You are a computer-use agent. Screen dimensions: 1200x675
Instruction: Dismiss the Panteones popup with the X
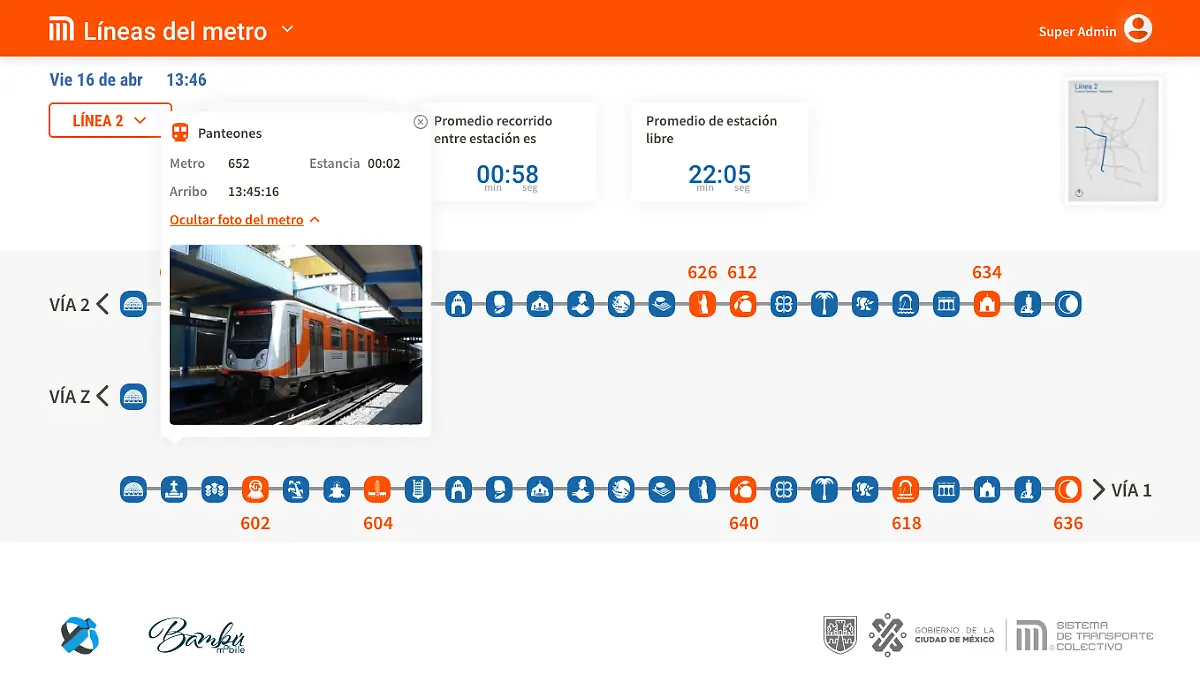point(420,121)
